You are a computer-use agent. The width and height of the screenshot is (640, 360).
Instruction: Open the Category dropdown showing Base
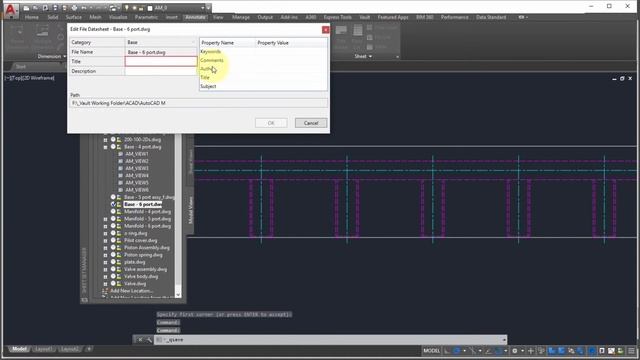pos(161,42)
